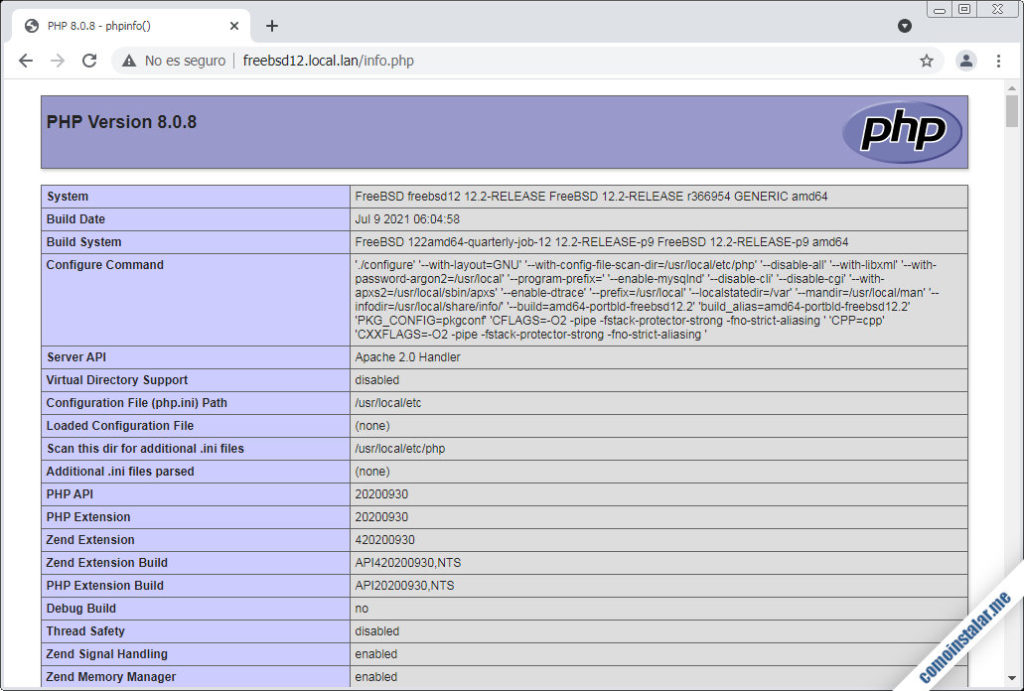The height and width of the screenshot is (691, 1024).
Task: Click the globe favicon on the tab
Action: pos(31,25)
